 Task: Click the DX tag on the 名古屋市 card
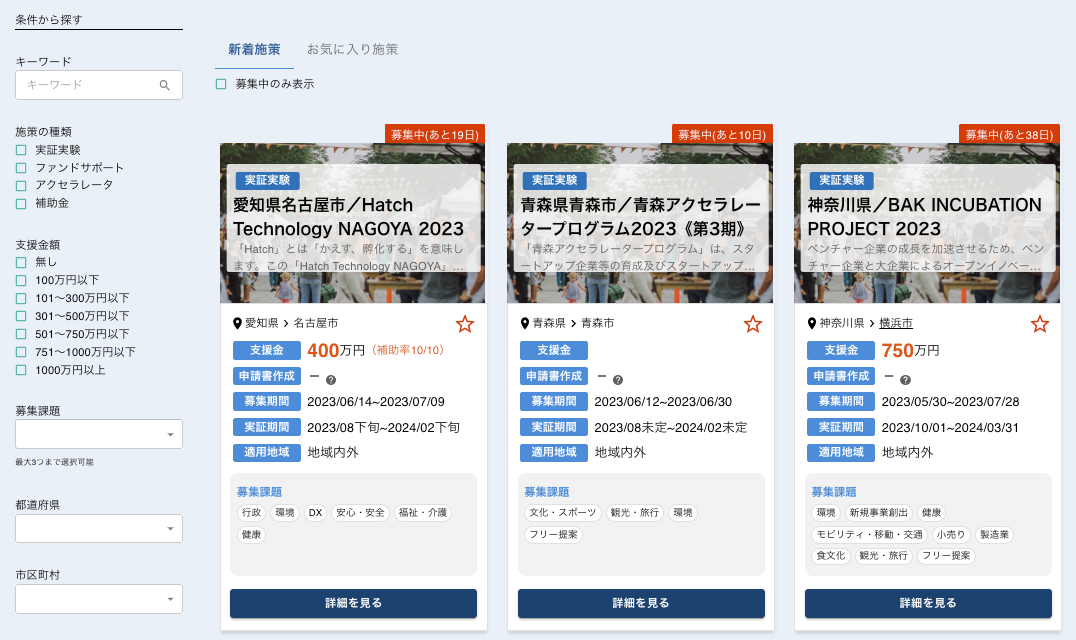[x=315, y=512]
